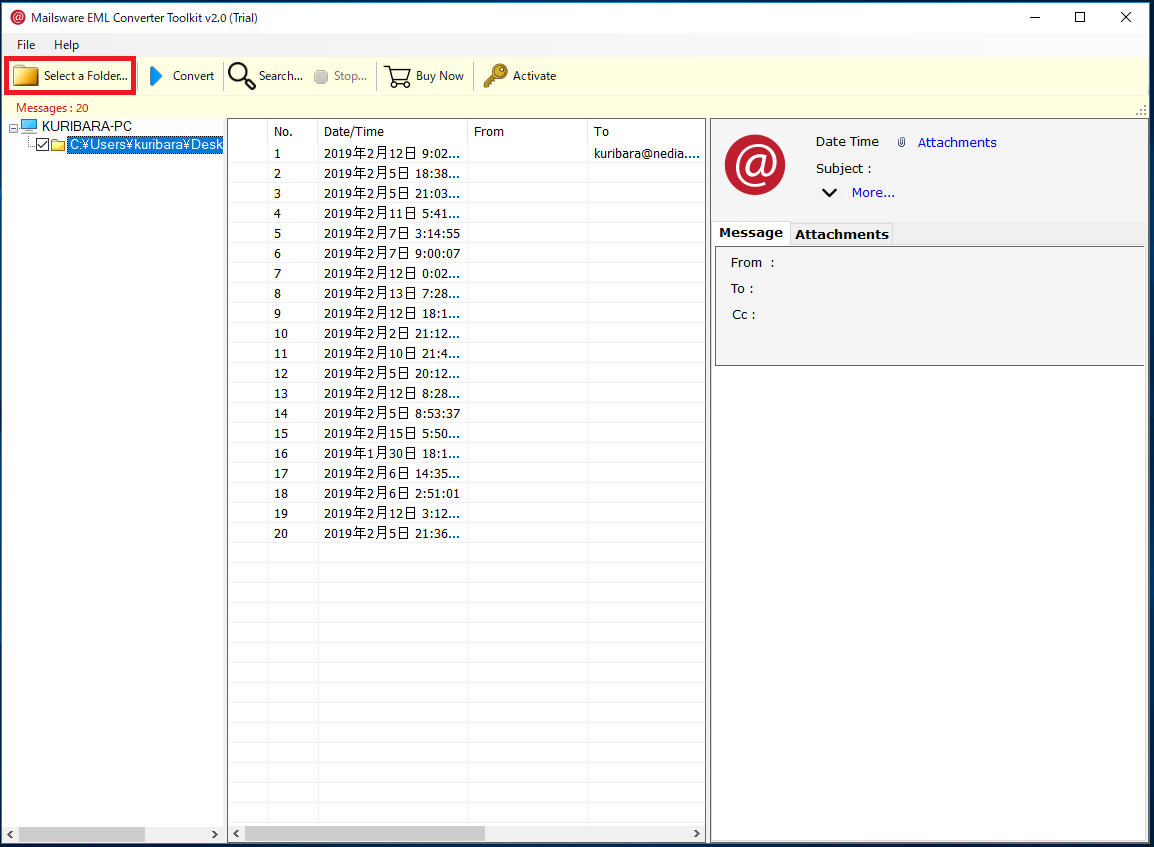This screenshot has height=847, width=1154.
Task: Click the Buy Now button label
Action: [439, 76]
